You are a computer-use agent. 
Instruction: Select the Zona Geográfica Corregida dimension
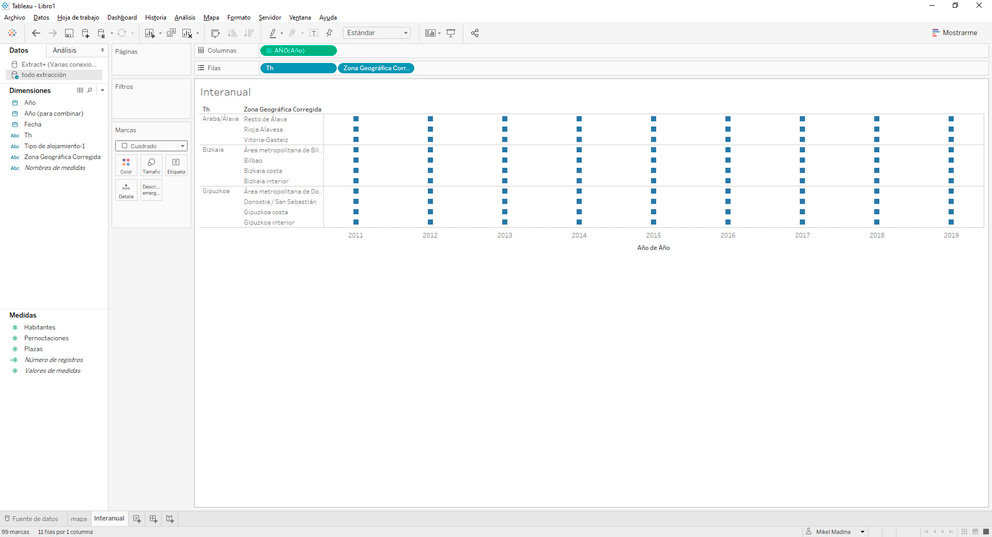click(x=62, y=157)
